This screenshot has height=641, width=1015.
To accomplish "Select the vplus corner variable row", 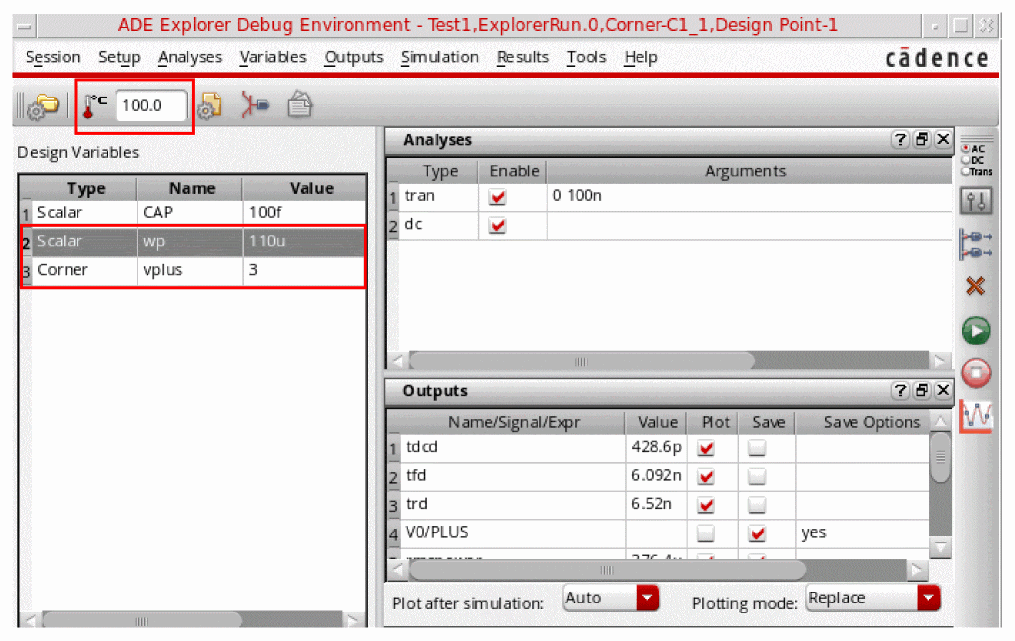I will click(x=192, y=269).
